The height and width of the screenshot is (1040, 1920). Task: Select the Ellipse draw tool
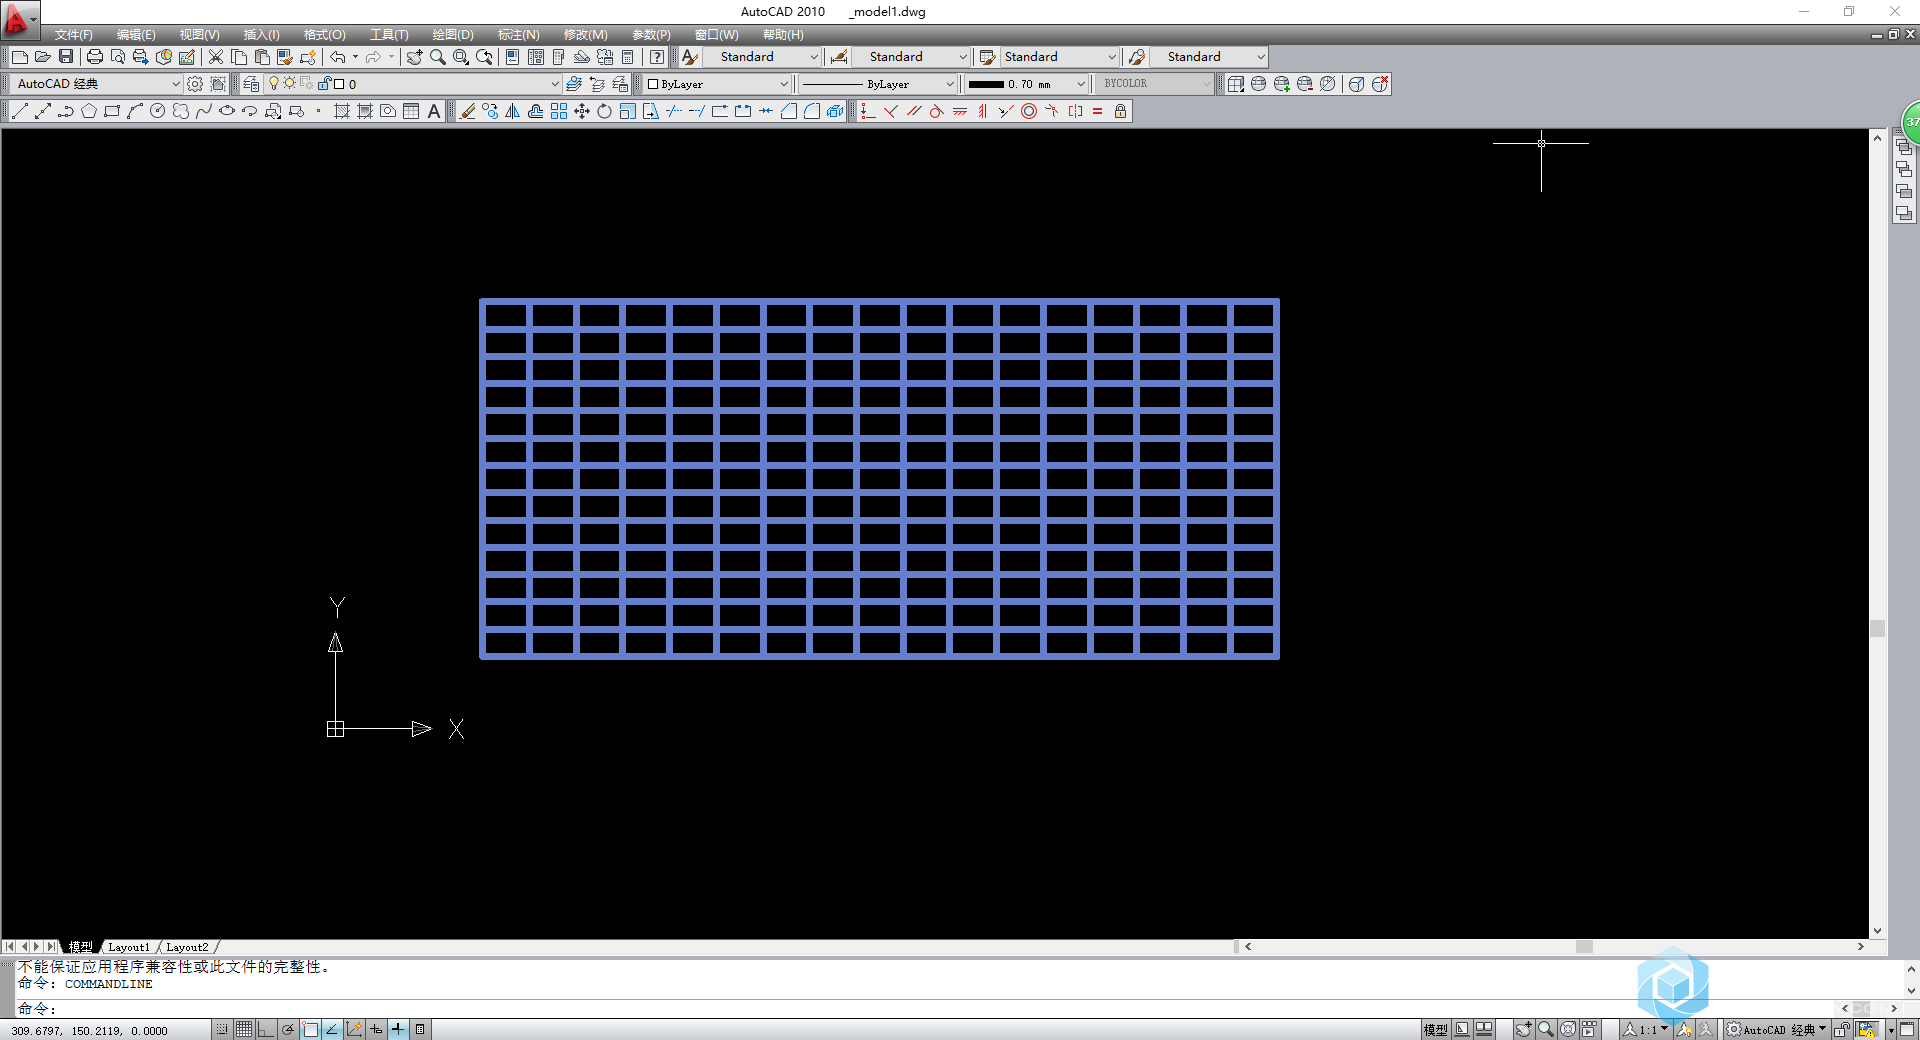[x=227, y=111]
